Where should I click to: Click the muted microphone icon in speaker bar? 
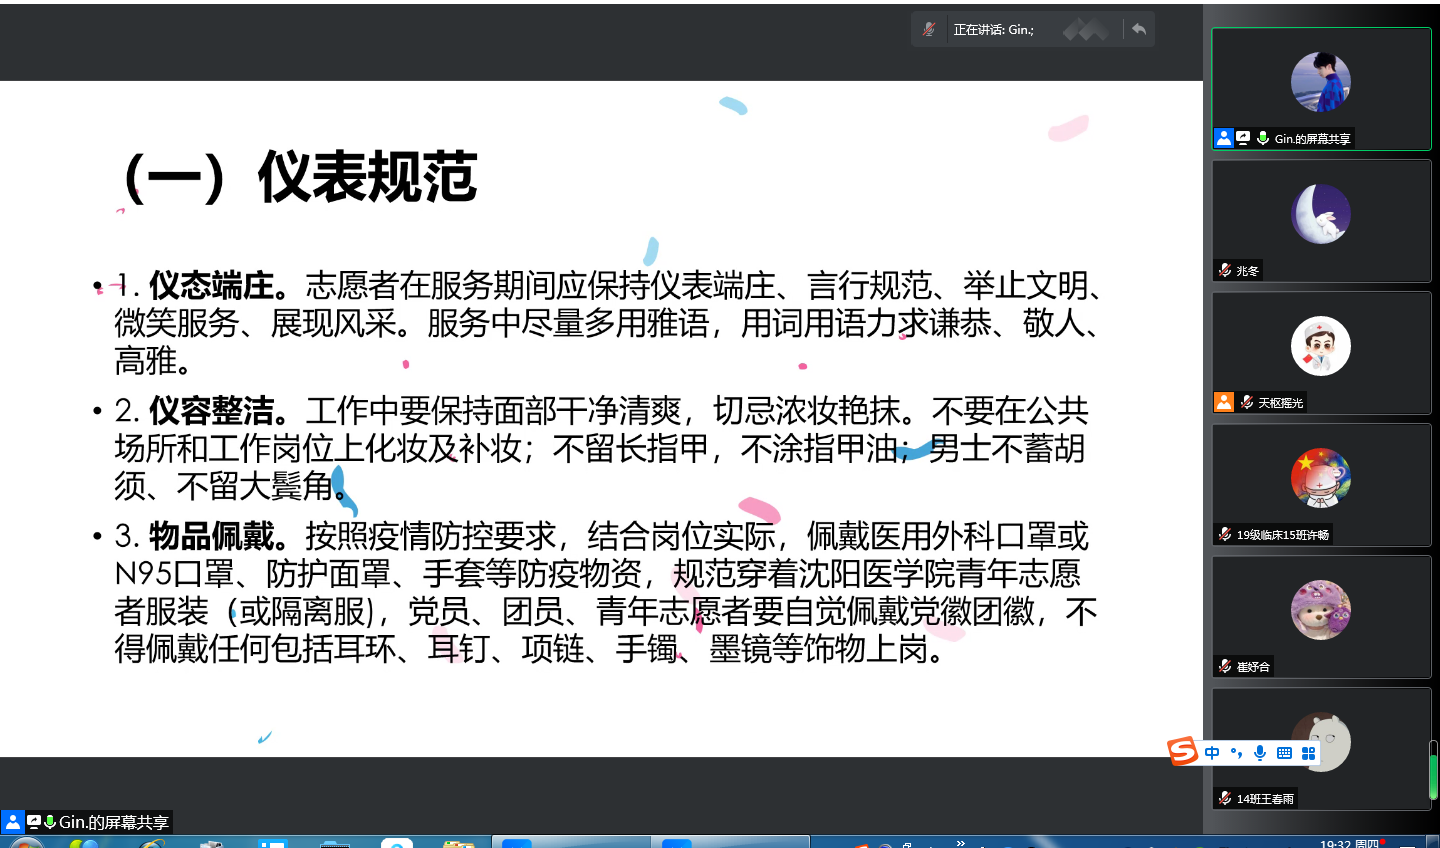[x=929, y=30]
